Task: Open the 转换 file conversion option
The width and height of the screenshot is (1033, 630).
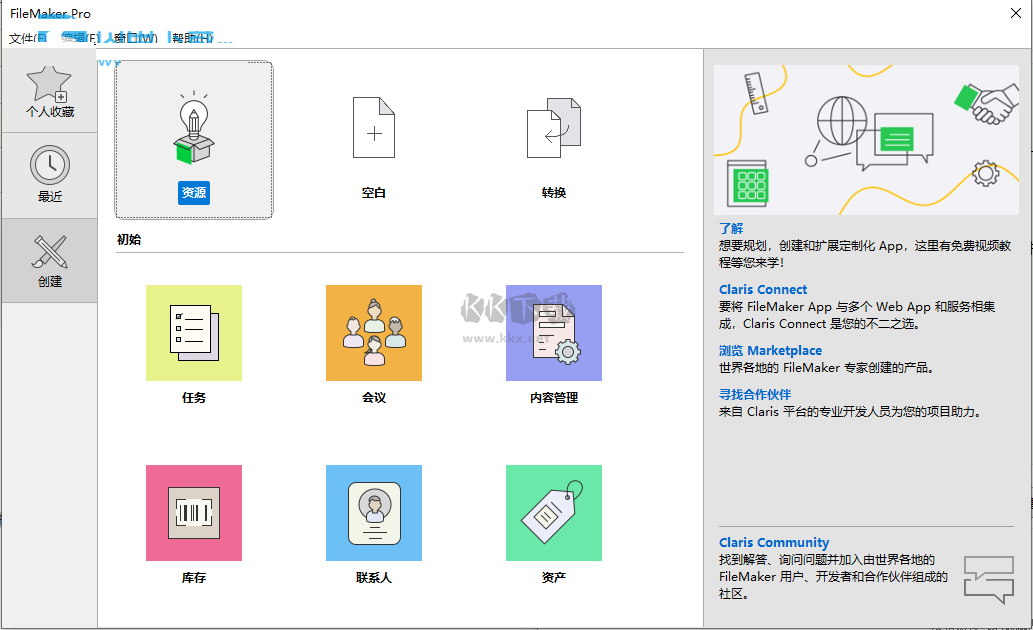Action: pyautogui.click(x=553, y=140)
